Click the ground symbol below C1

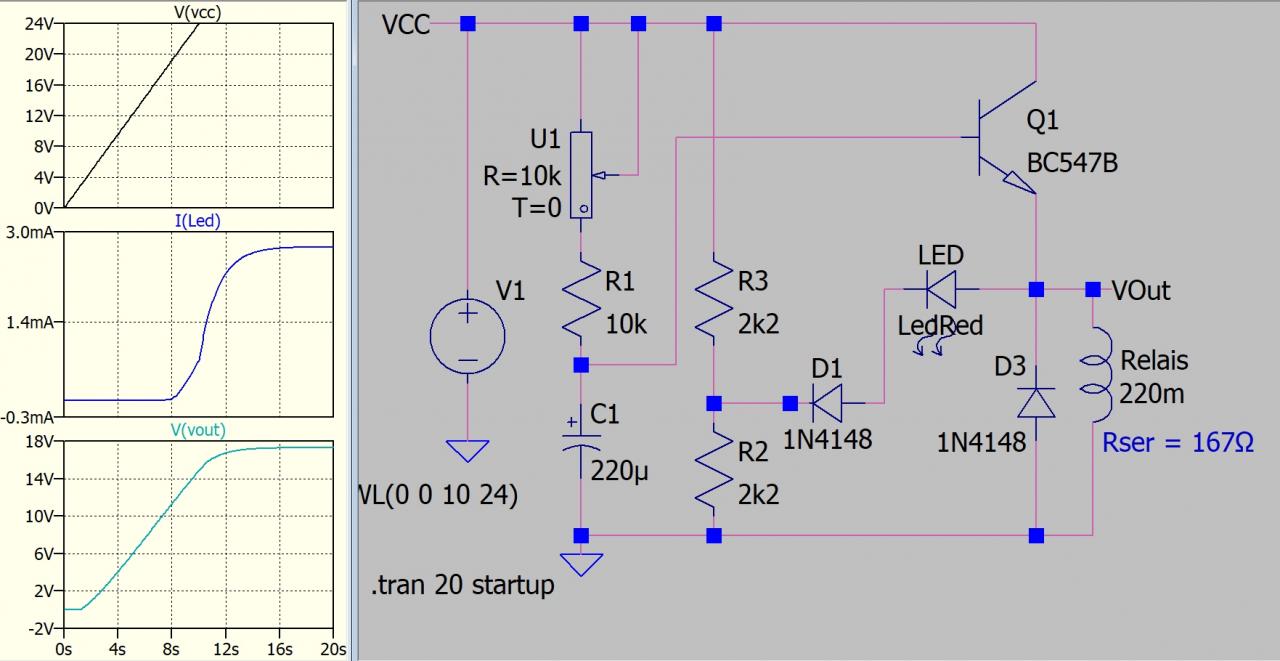point(580,564)
